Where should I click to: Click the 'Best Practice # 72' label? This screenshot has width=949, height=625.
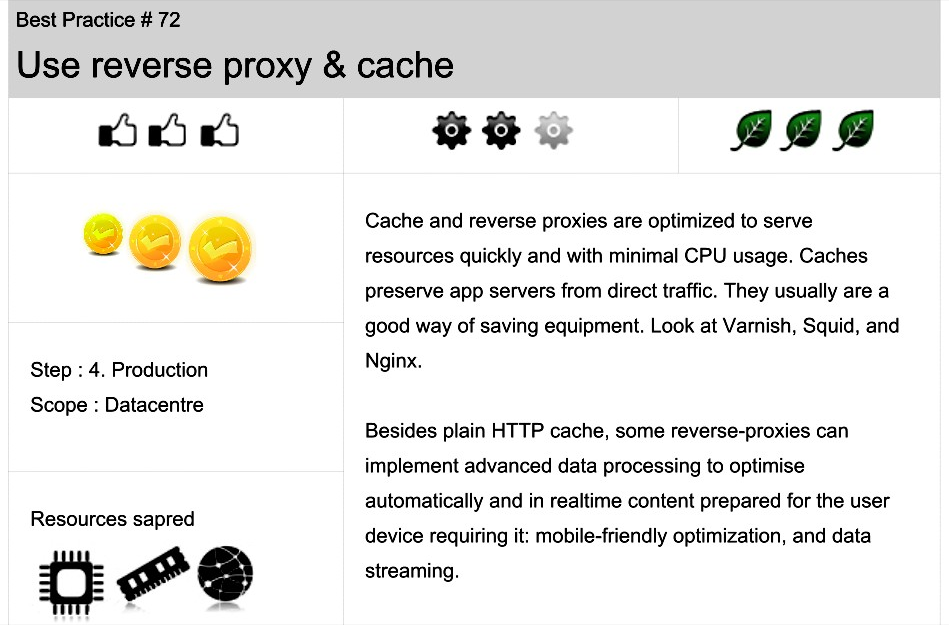coord(98,20)
